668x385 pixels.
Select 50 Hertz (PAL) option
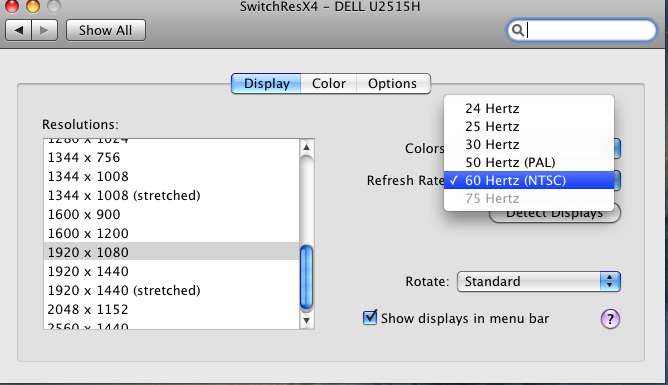529,162
